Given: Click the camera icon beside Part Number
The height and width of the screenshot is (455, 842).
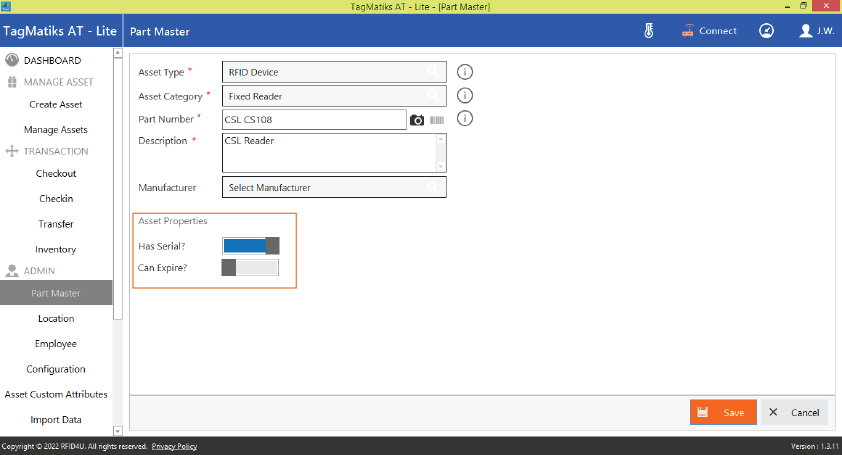Looking at the screenshot, I should pos(418,120).
